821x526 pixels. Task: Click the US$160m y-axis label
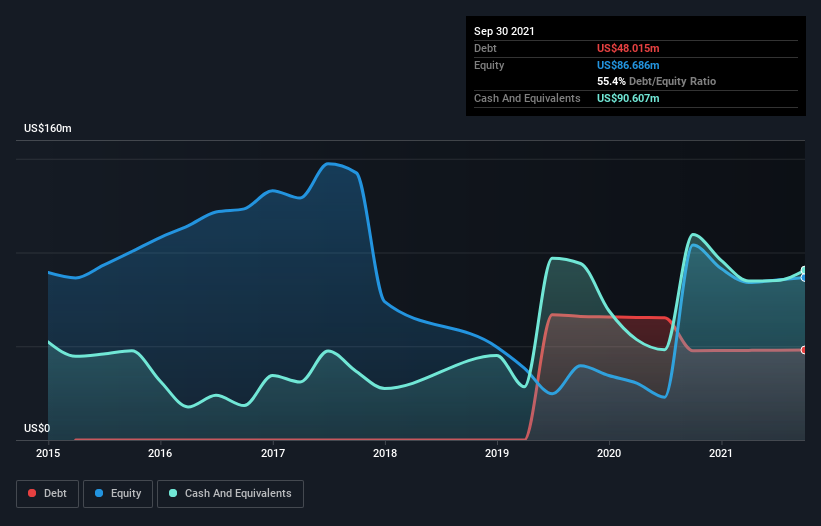[x=48, y=128]
